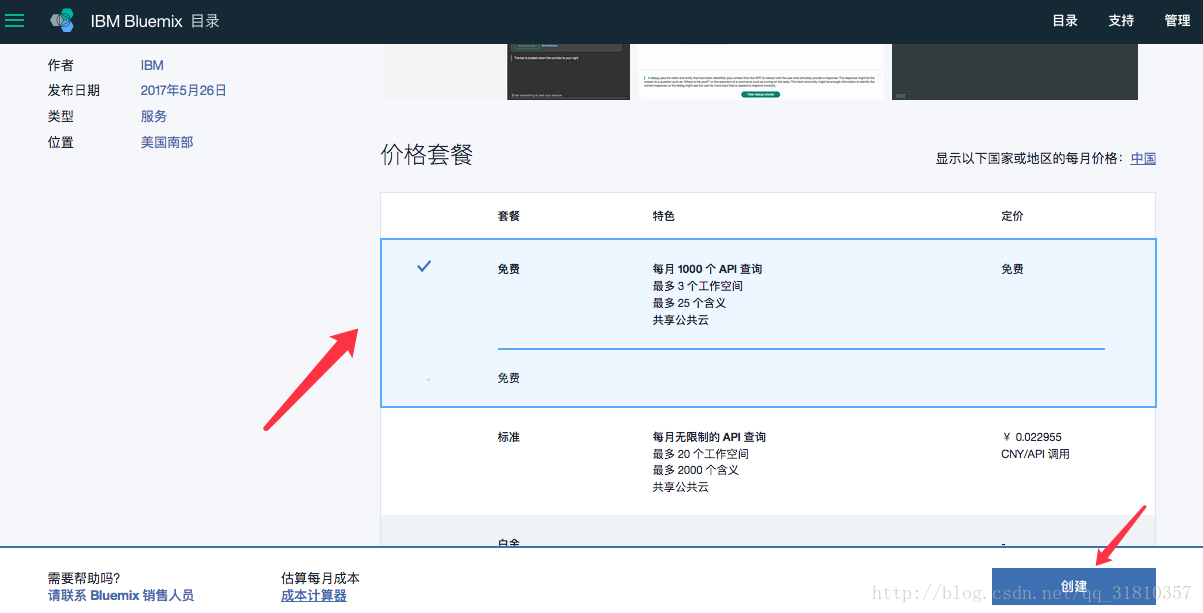The width and height of the screenshot is (1203, 613).
Task: Open the third dark screenshot thumbnail
Action: coord(1015,71)
